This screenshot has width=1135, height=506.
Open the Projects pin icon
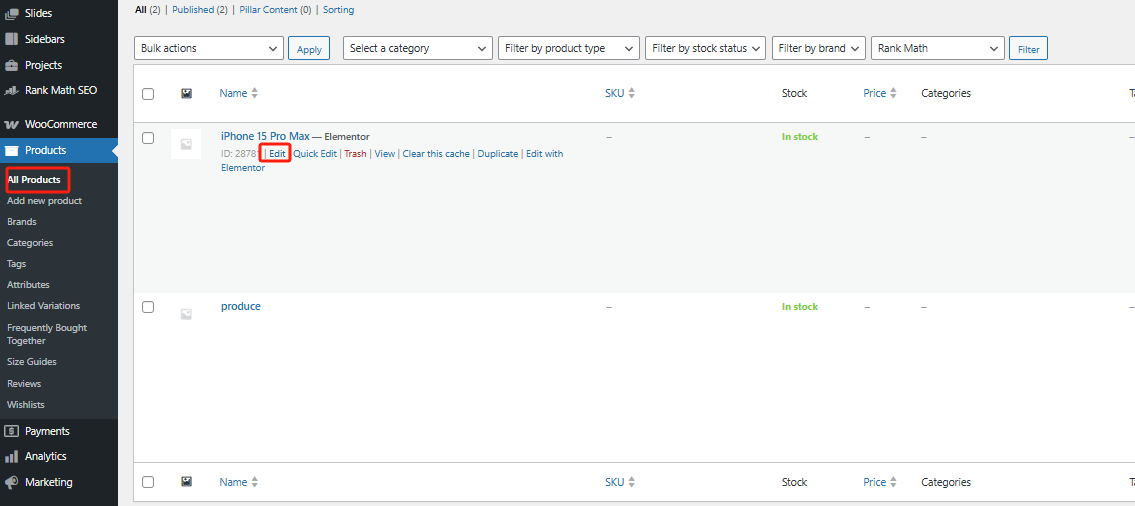[12, 66]
